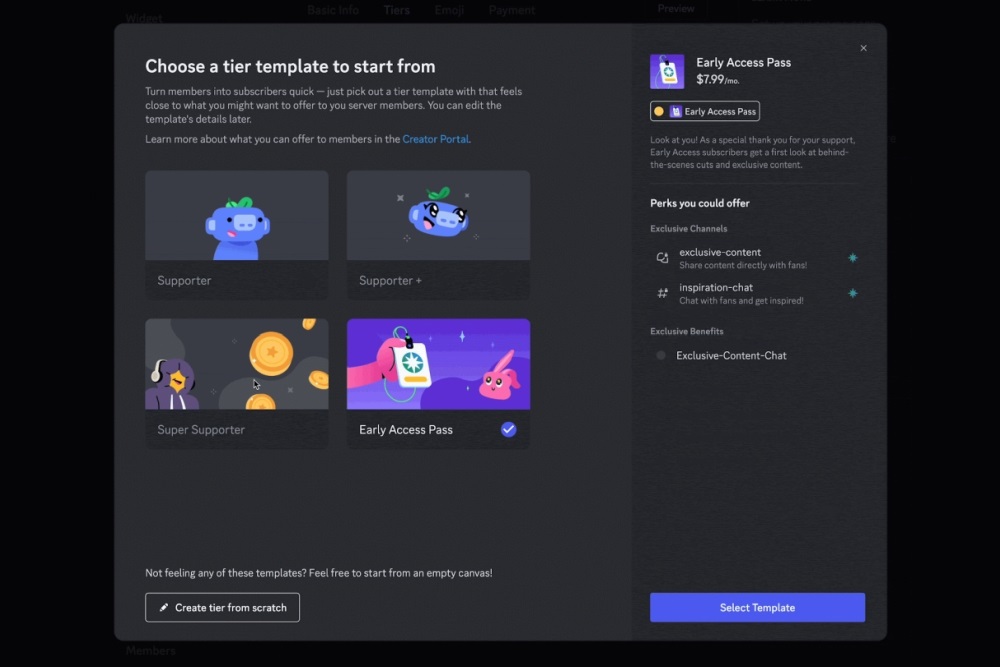Select the Exclusive-Content-Chat benefit bullet
Screen dimensions: 1000x667
pyautogui.click(x=661, y=355)
